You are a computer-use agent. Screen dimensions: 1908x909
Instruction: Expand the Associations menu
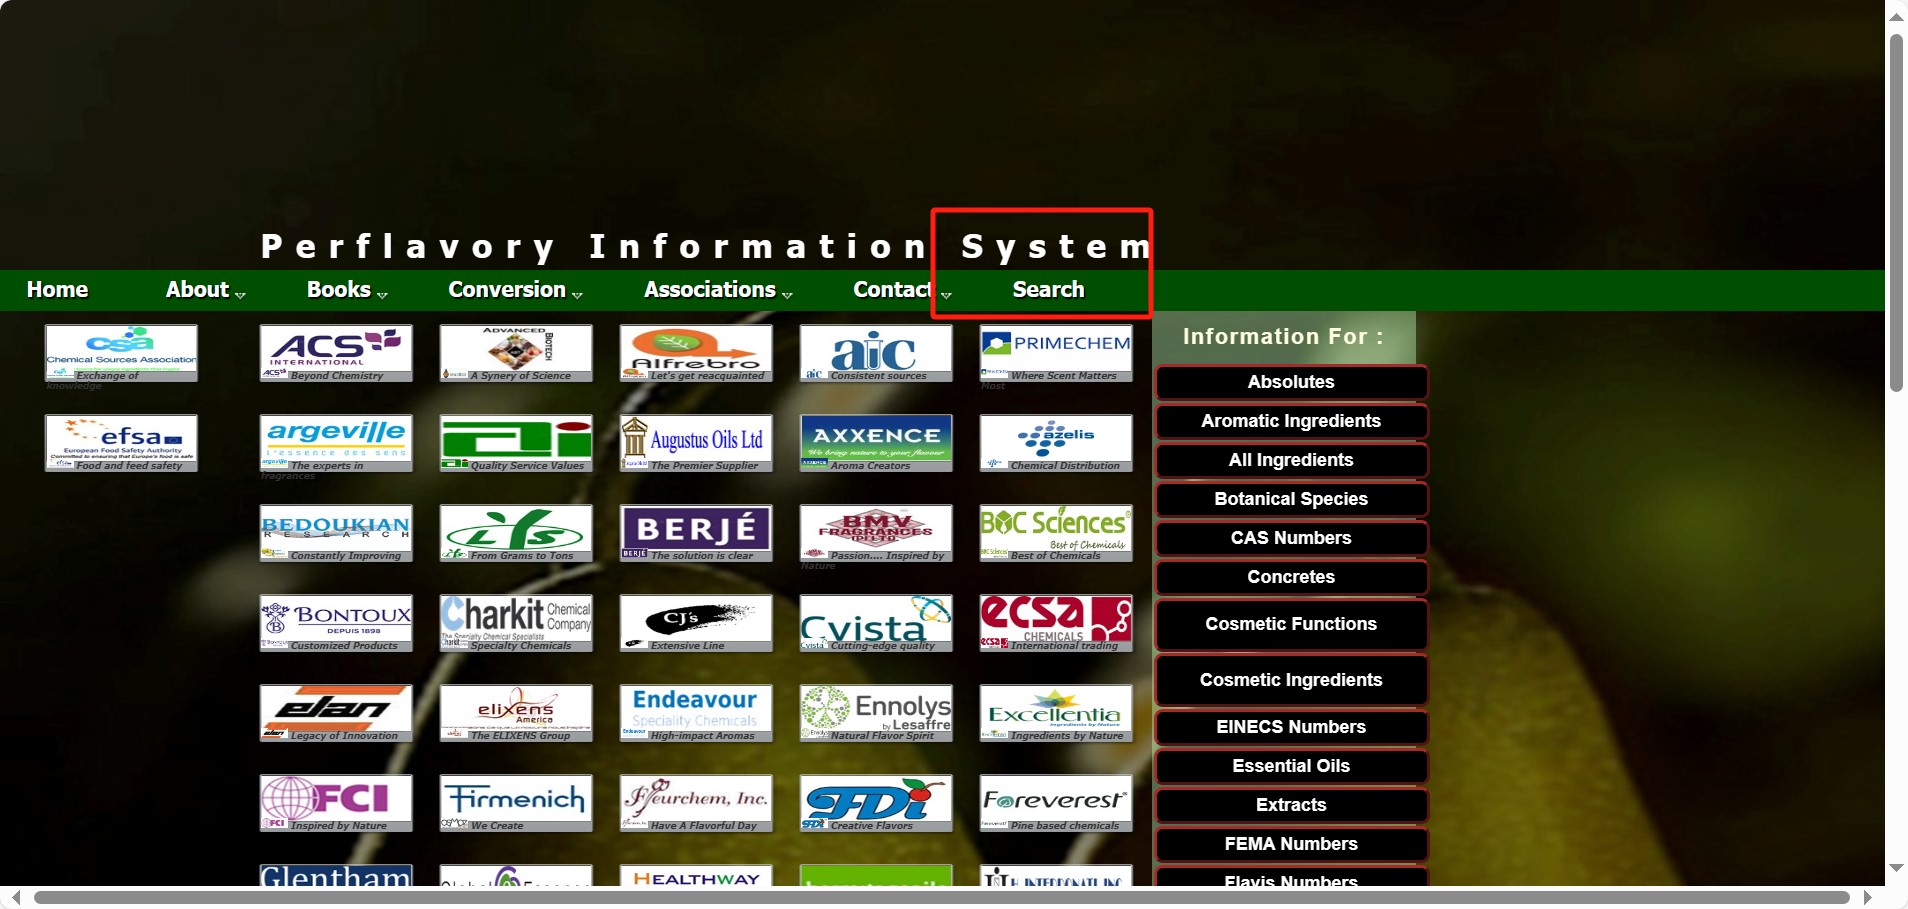point(716,290)
